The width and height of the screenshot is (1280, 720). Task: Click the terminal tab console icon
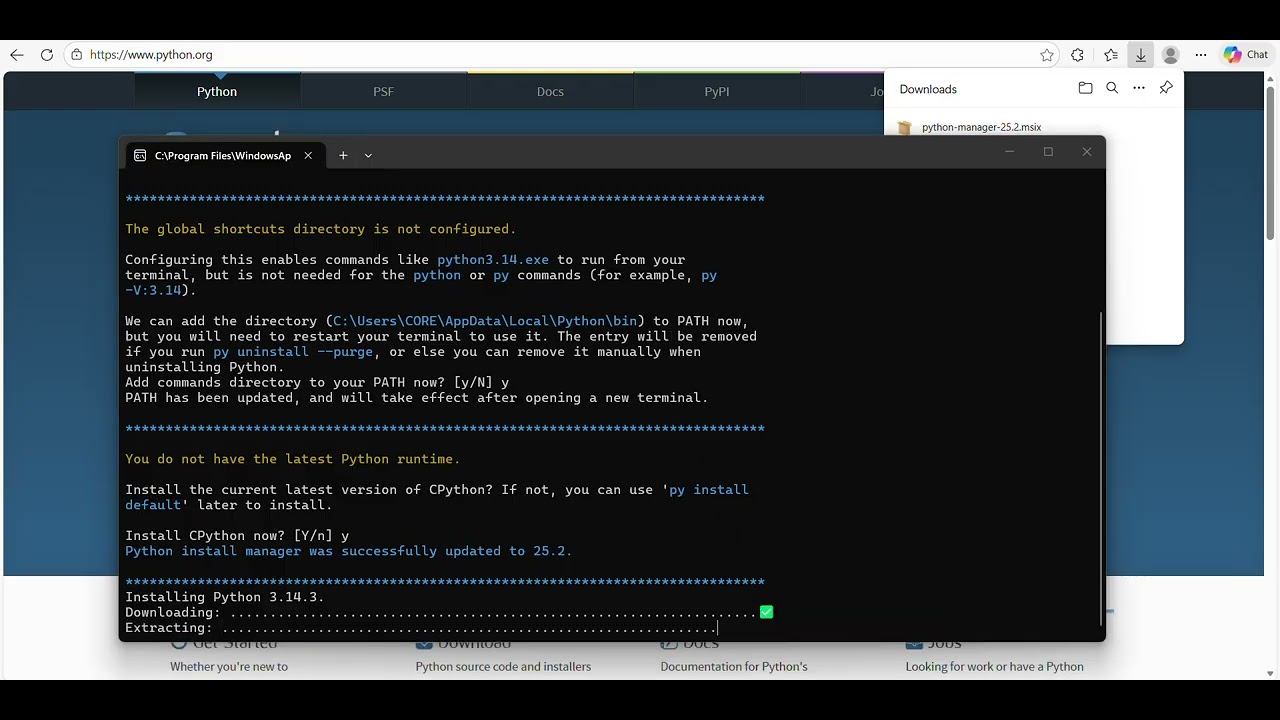140,156
